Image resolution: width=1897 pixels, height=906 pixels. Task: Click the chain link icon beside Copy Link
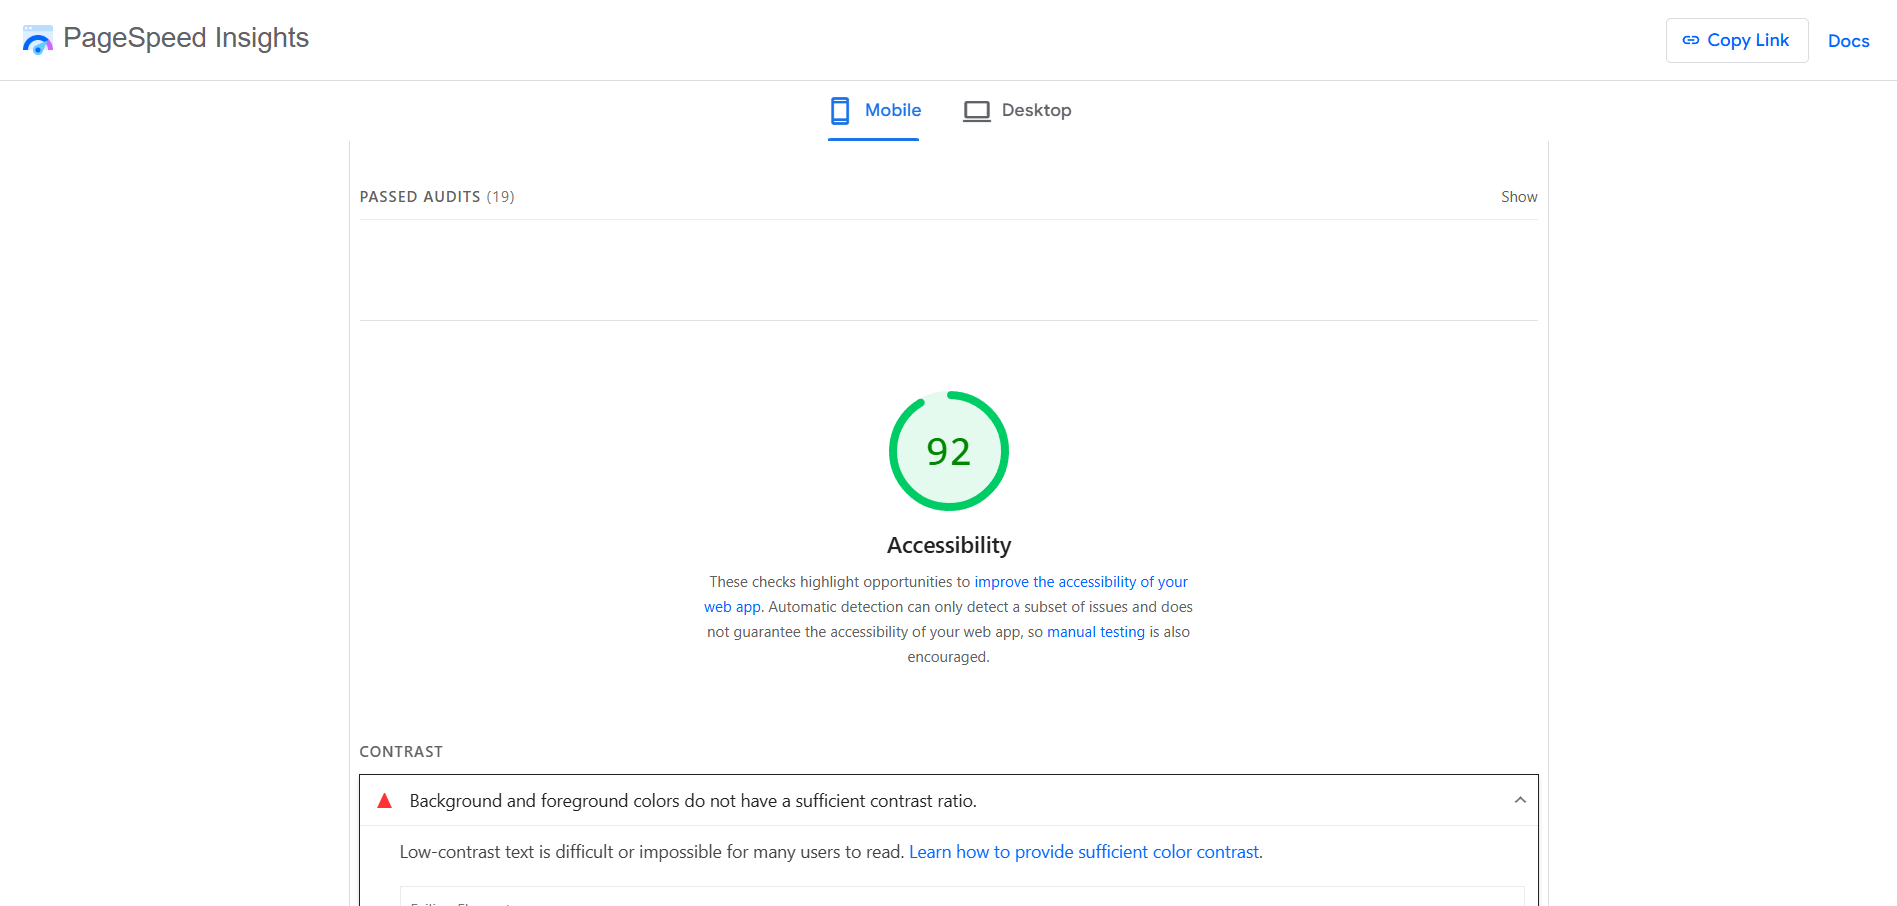[x=1690, y=40]
